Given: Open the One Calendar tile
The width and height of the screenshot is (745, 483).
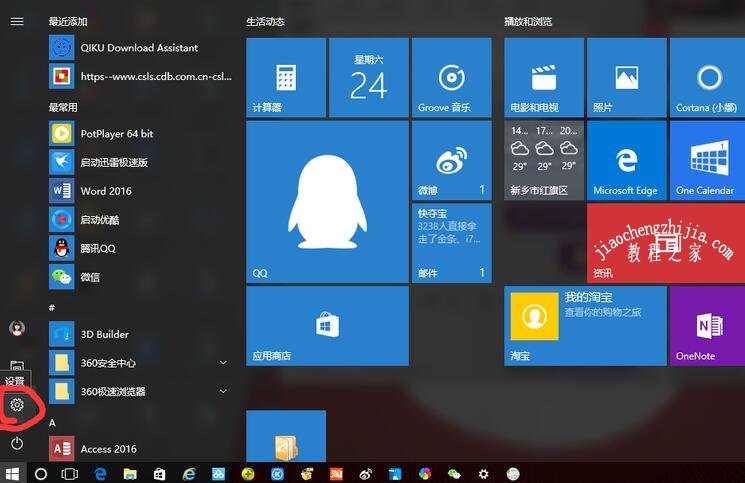Looking at the screenshot, I should point(707,160).
